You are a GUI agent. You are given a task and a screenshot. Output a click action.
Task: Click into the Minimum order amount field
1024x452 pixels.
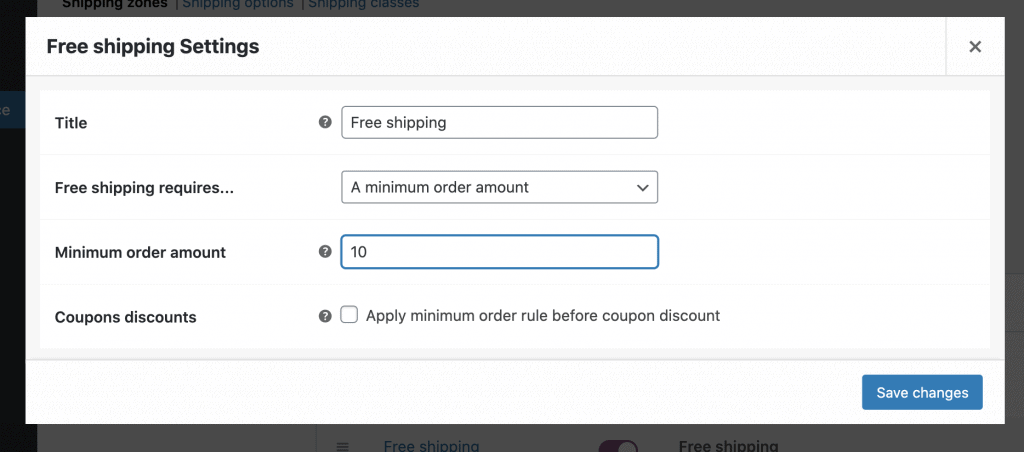(499, 252)
